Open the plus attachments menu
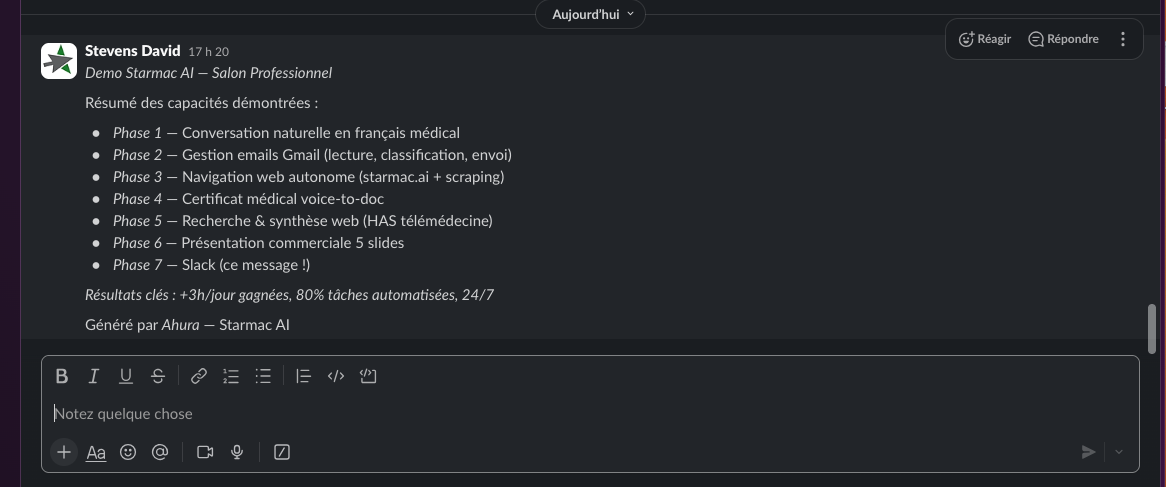 [x=64, y=452]
